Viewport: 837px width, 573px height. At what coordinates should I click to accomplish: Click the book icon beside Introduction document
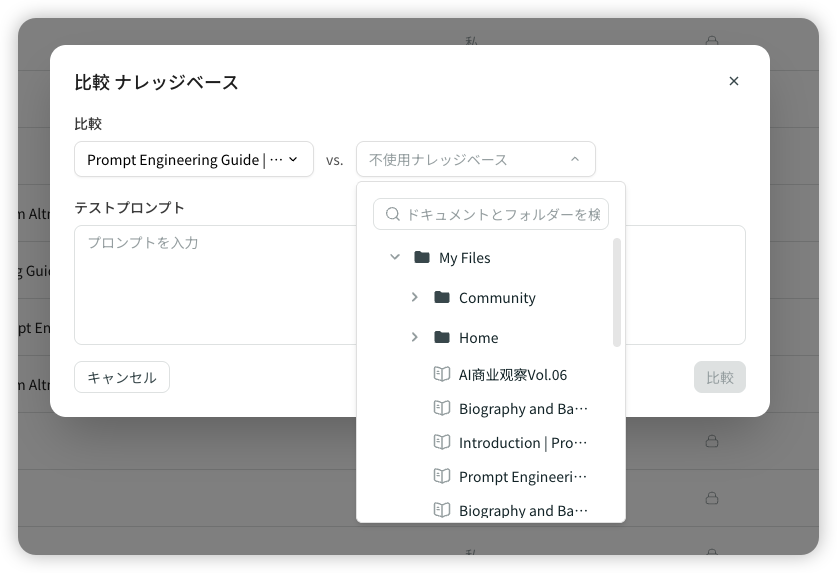point(442,442)
